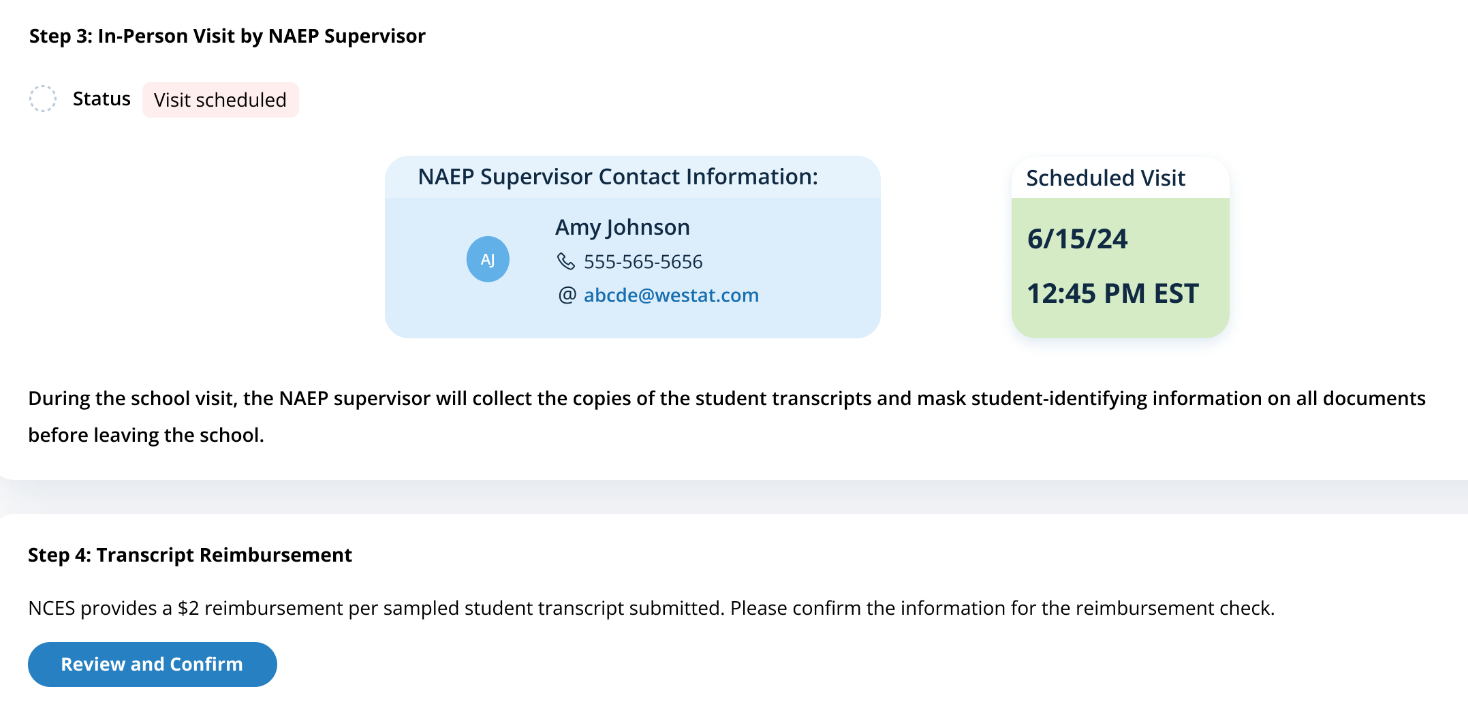
Task: Click the Status label text
Action: pyautogui.click(x=102, y=99)
